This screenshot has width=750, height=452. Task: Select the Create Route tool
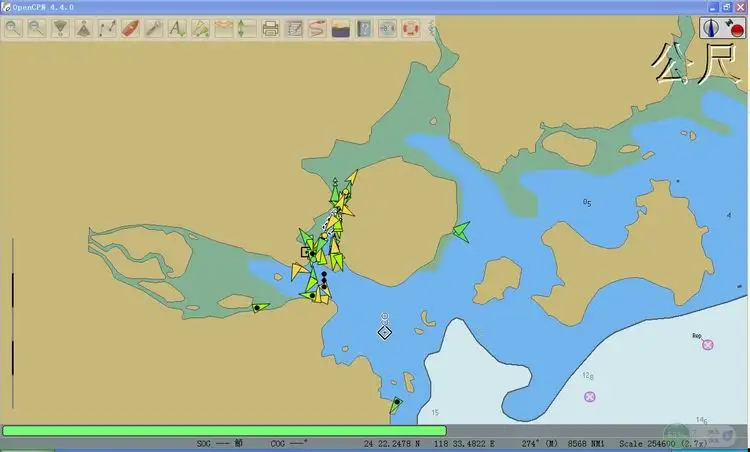(107, 29)
